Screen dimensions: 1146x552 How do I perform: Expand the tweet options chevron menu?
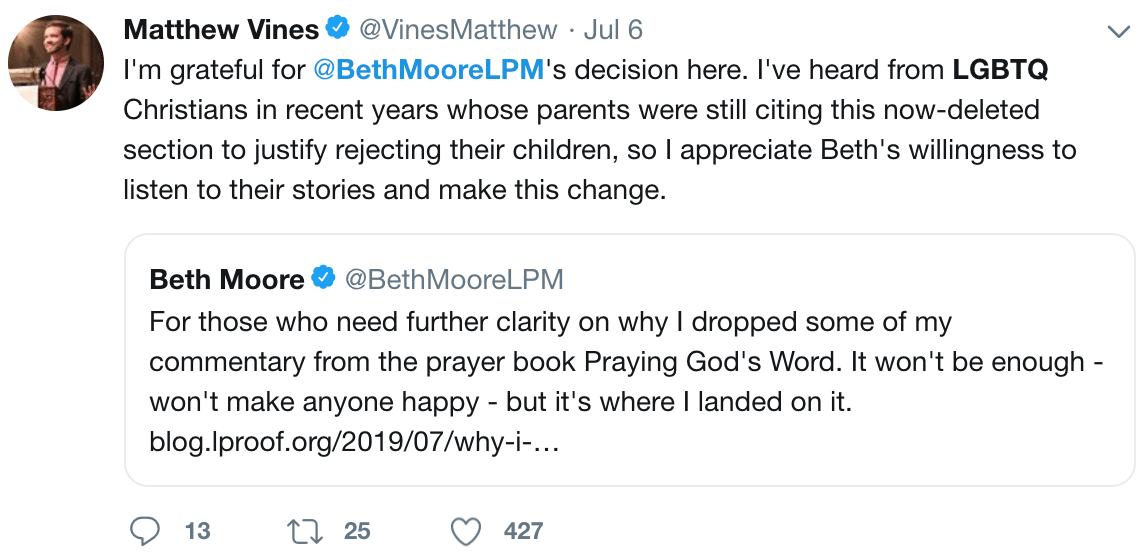click(1118, 32)
